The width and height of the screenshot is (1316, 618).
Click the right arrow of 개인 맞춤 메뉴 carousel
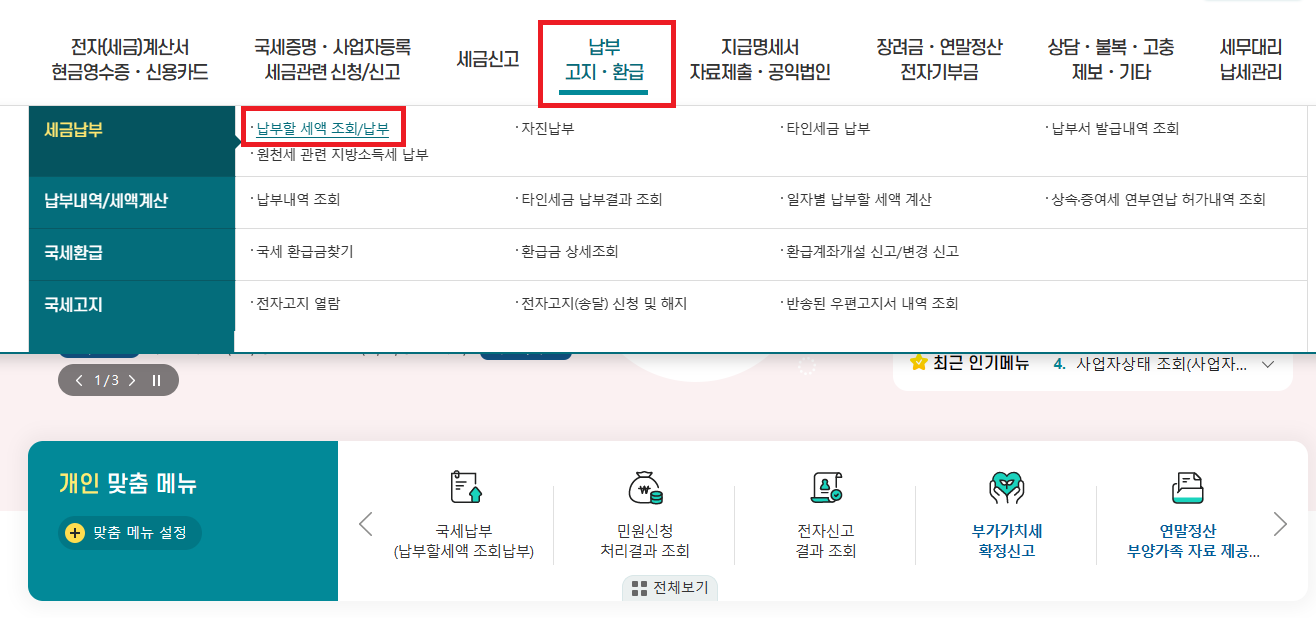coord(1280,522)
